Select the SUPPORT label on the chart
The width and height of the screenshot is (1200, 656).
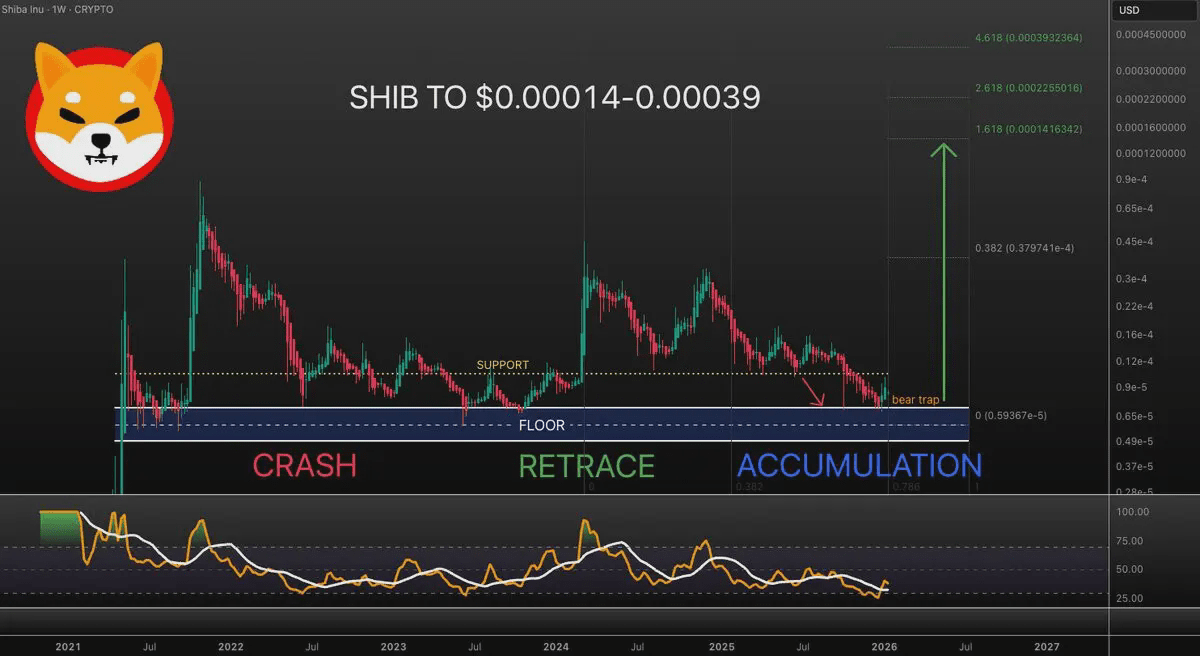tap(503, 365)
